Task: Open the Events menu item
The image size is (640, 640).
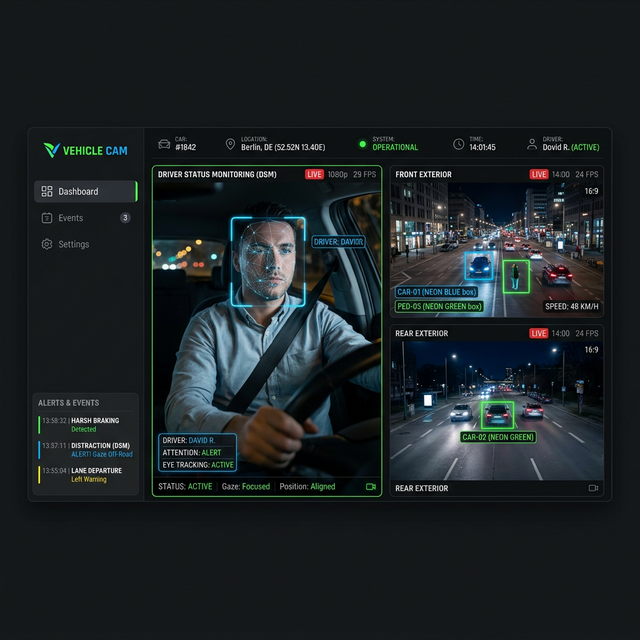Action: (70, 218)
